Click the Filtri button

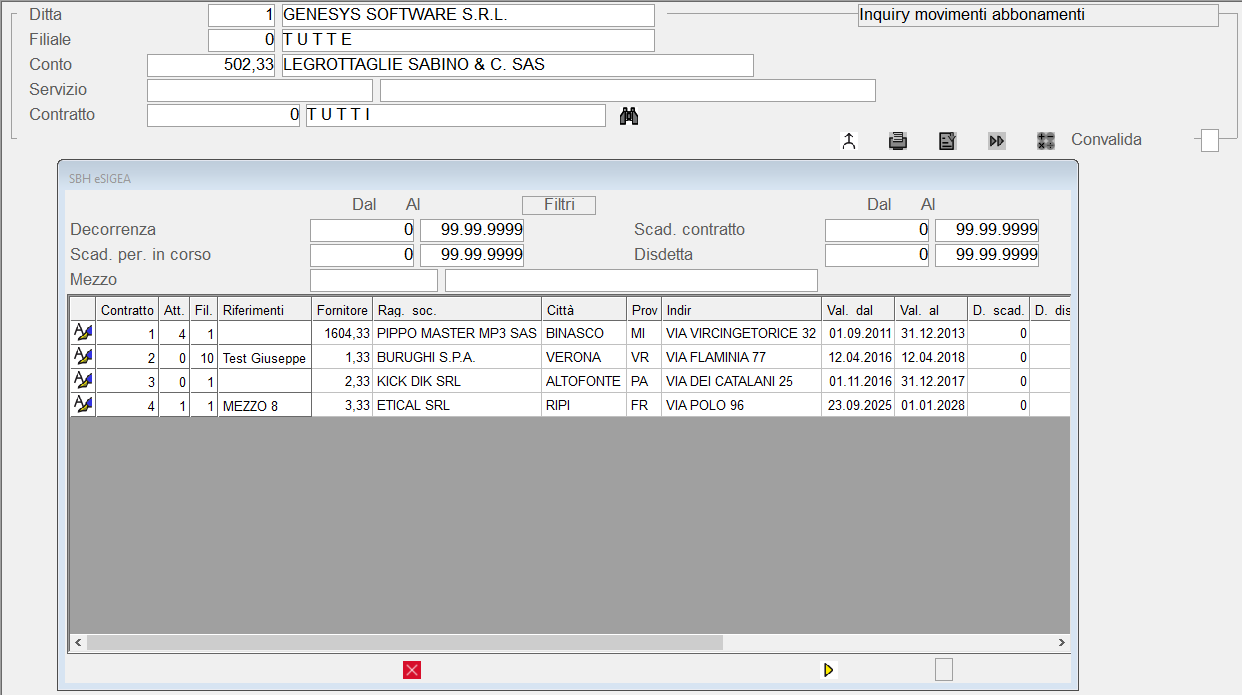click(x=559, y=205)
